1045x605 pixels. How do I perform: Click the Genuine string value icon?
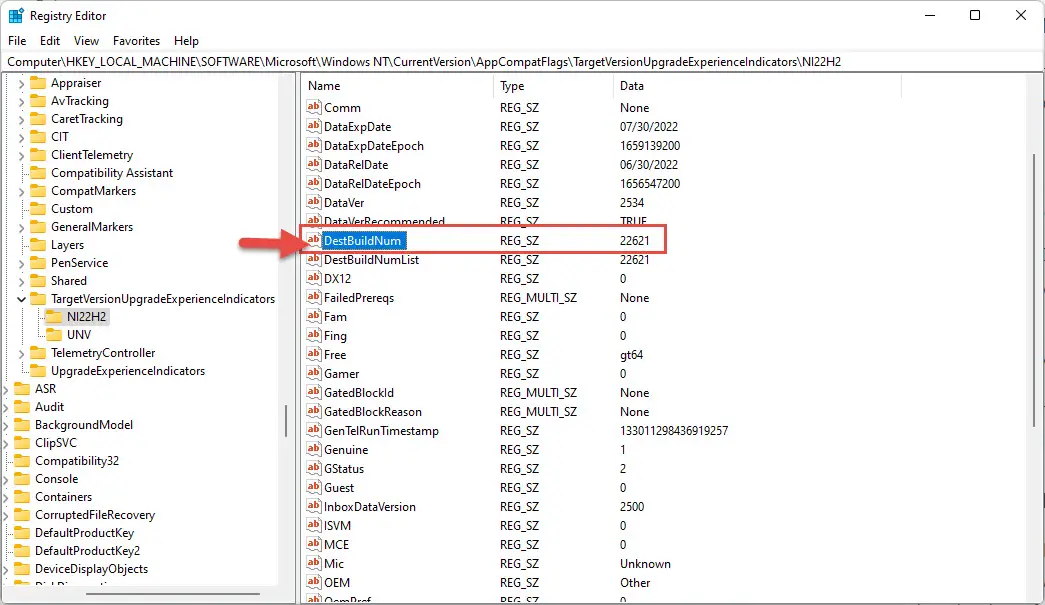tap(314, 449)
